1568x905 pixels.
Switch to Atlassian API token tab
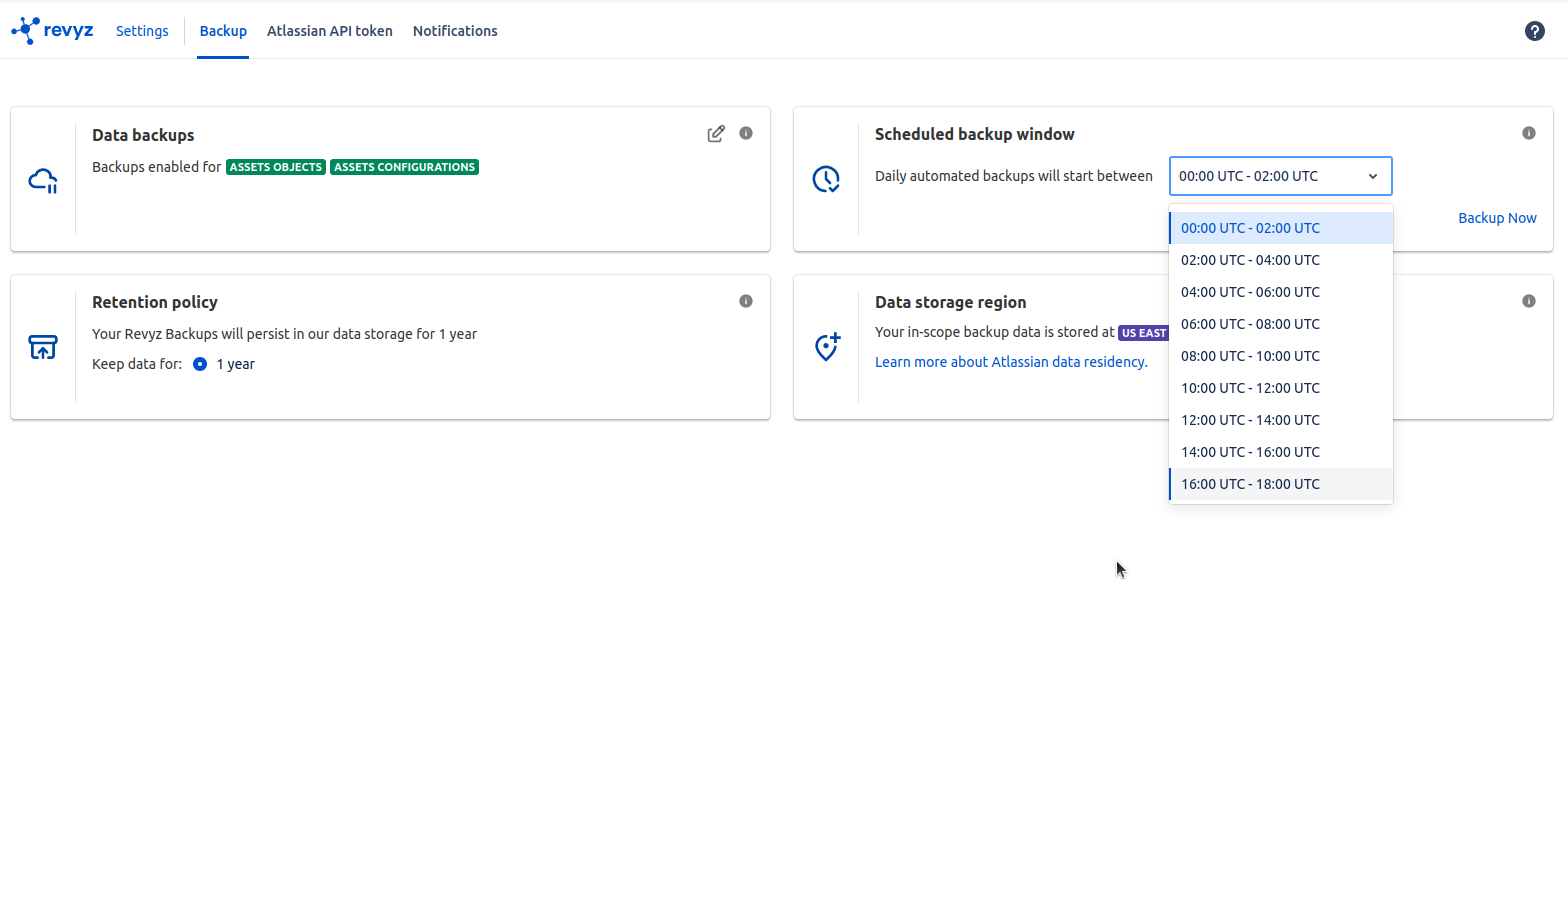[329, 31]
